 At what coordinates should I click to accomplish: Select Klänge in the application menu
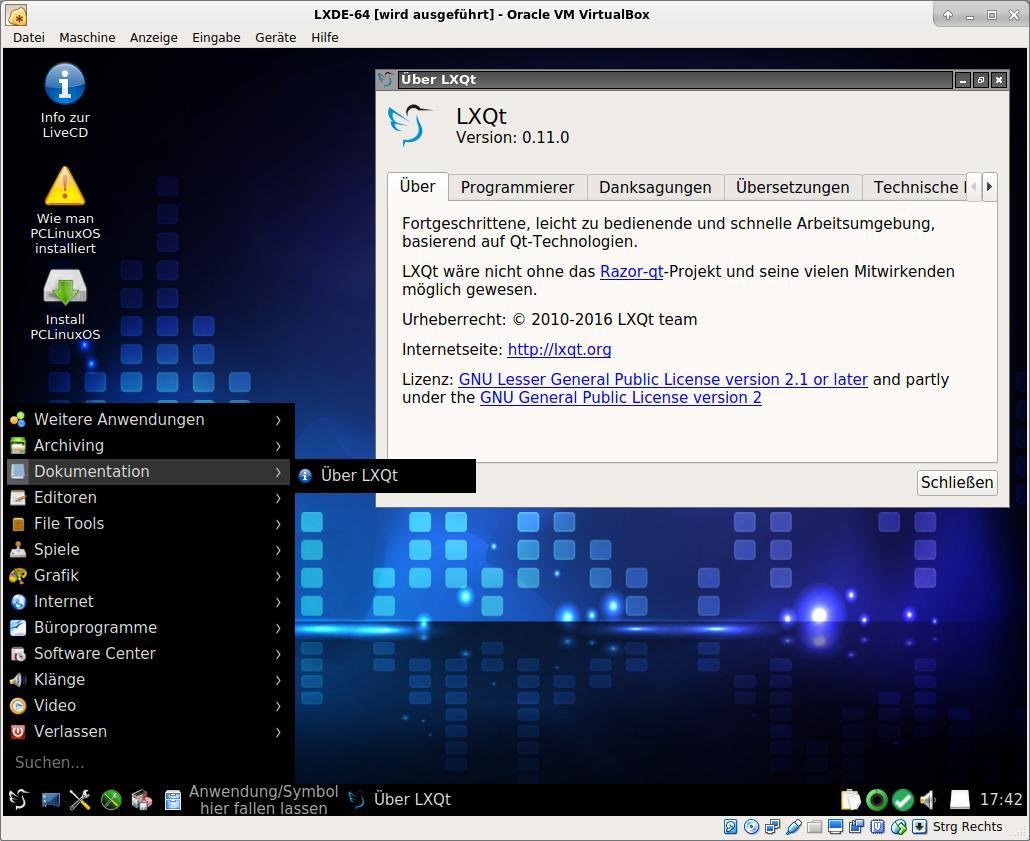(148, 679)
